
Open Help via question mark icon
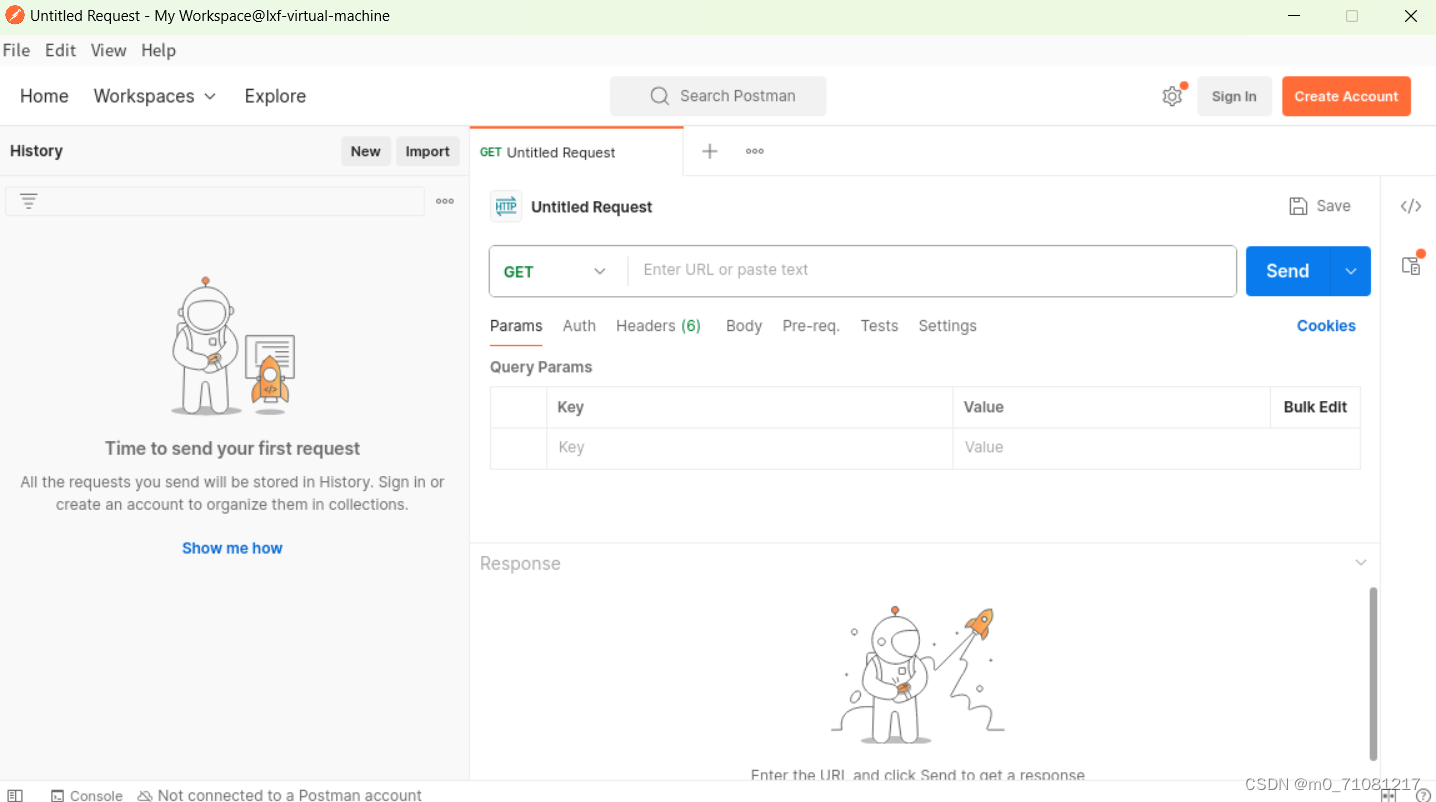tap(1424, 795)
